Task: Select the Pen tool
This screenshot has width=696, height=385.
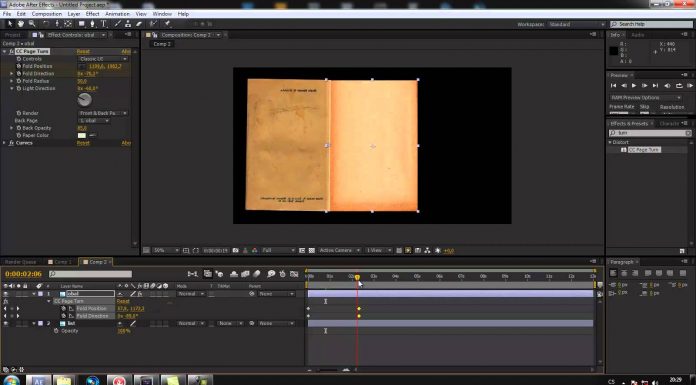Action: coord(92,24)
